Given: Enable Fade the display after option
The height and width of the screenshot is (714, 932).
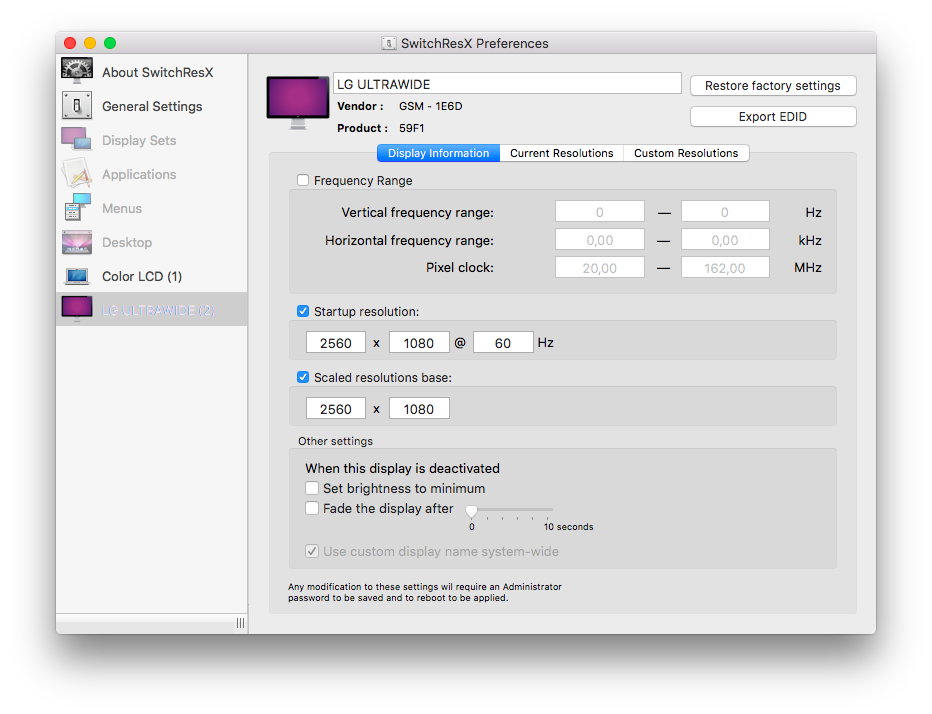Looking at the screenshot, I should (x=312, y=508).
